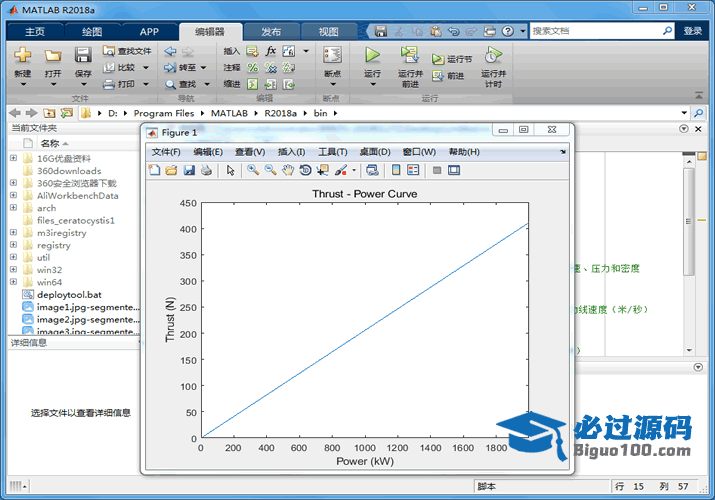Click the comment percent (%) icon

pos(253,67)
